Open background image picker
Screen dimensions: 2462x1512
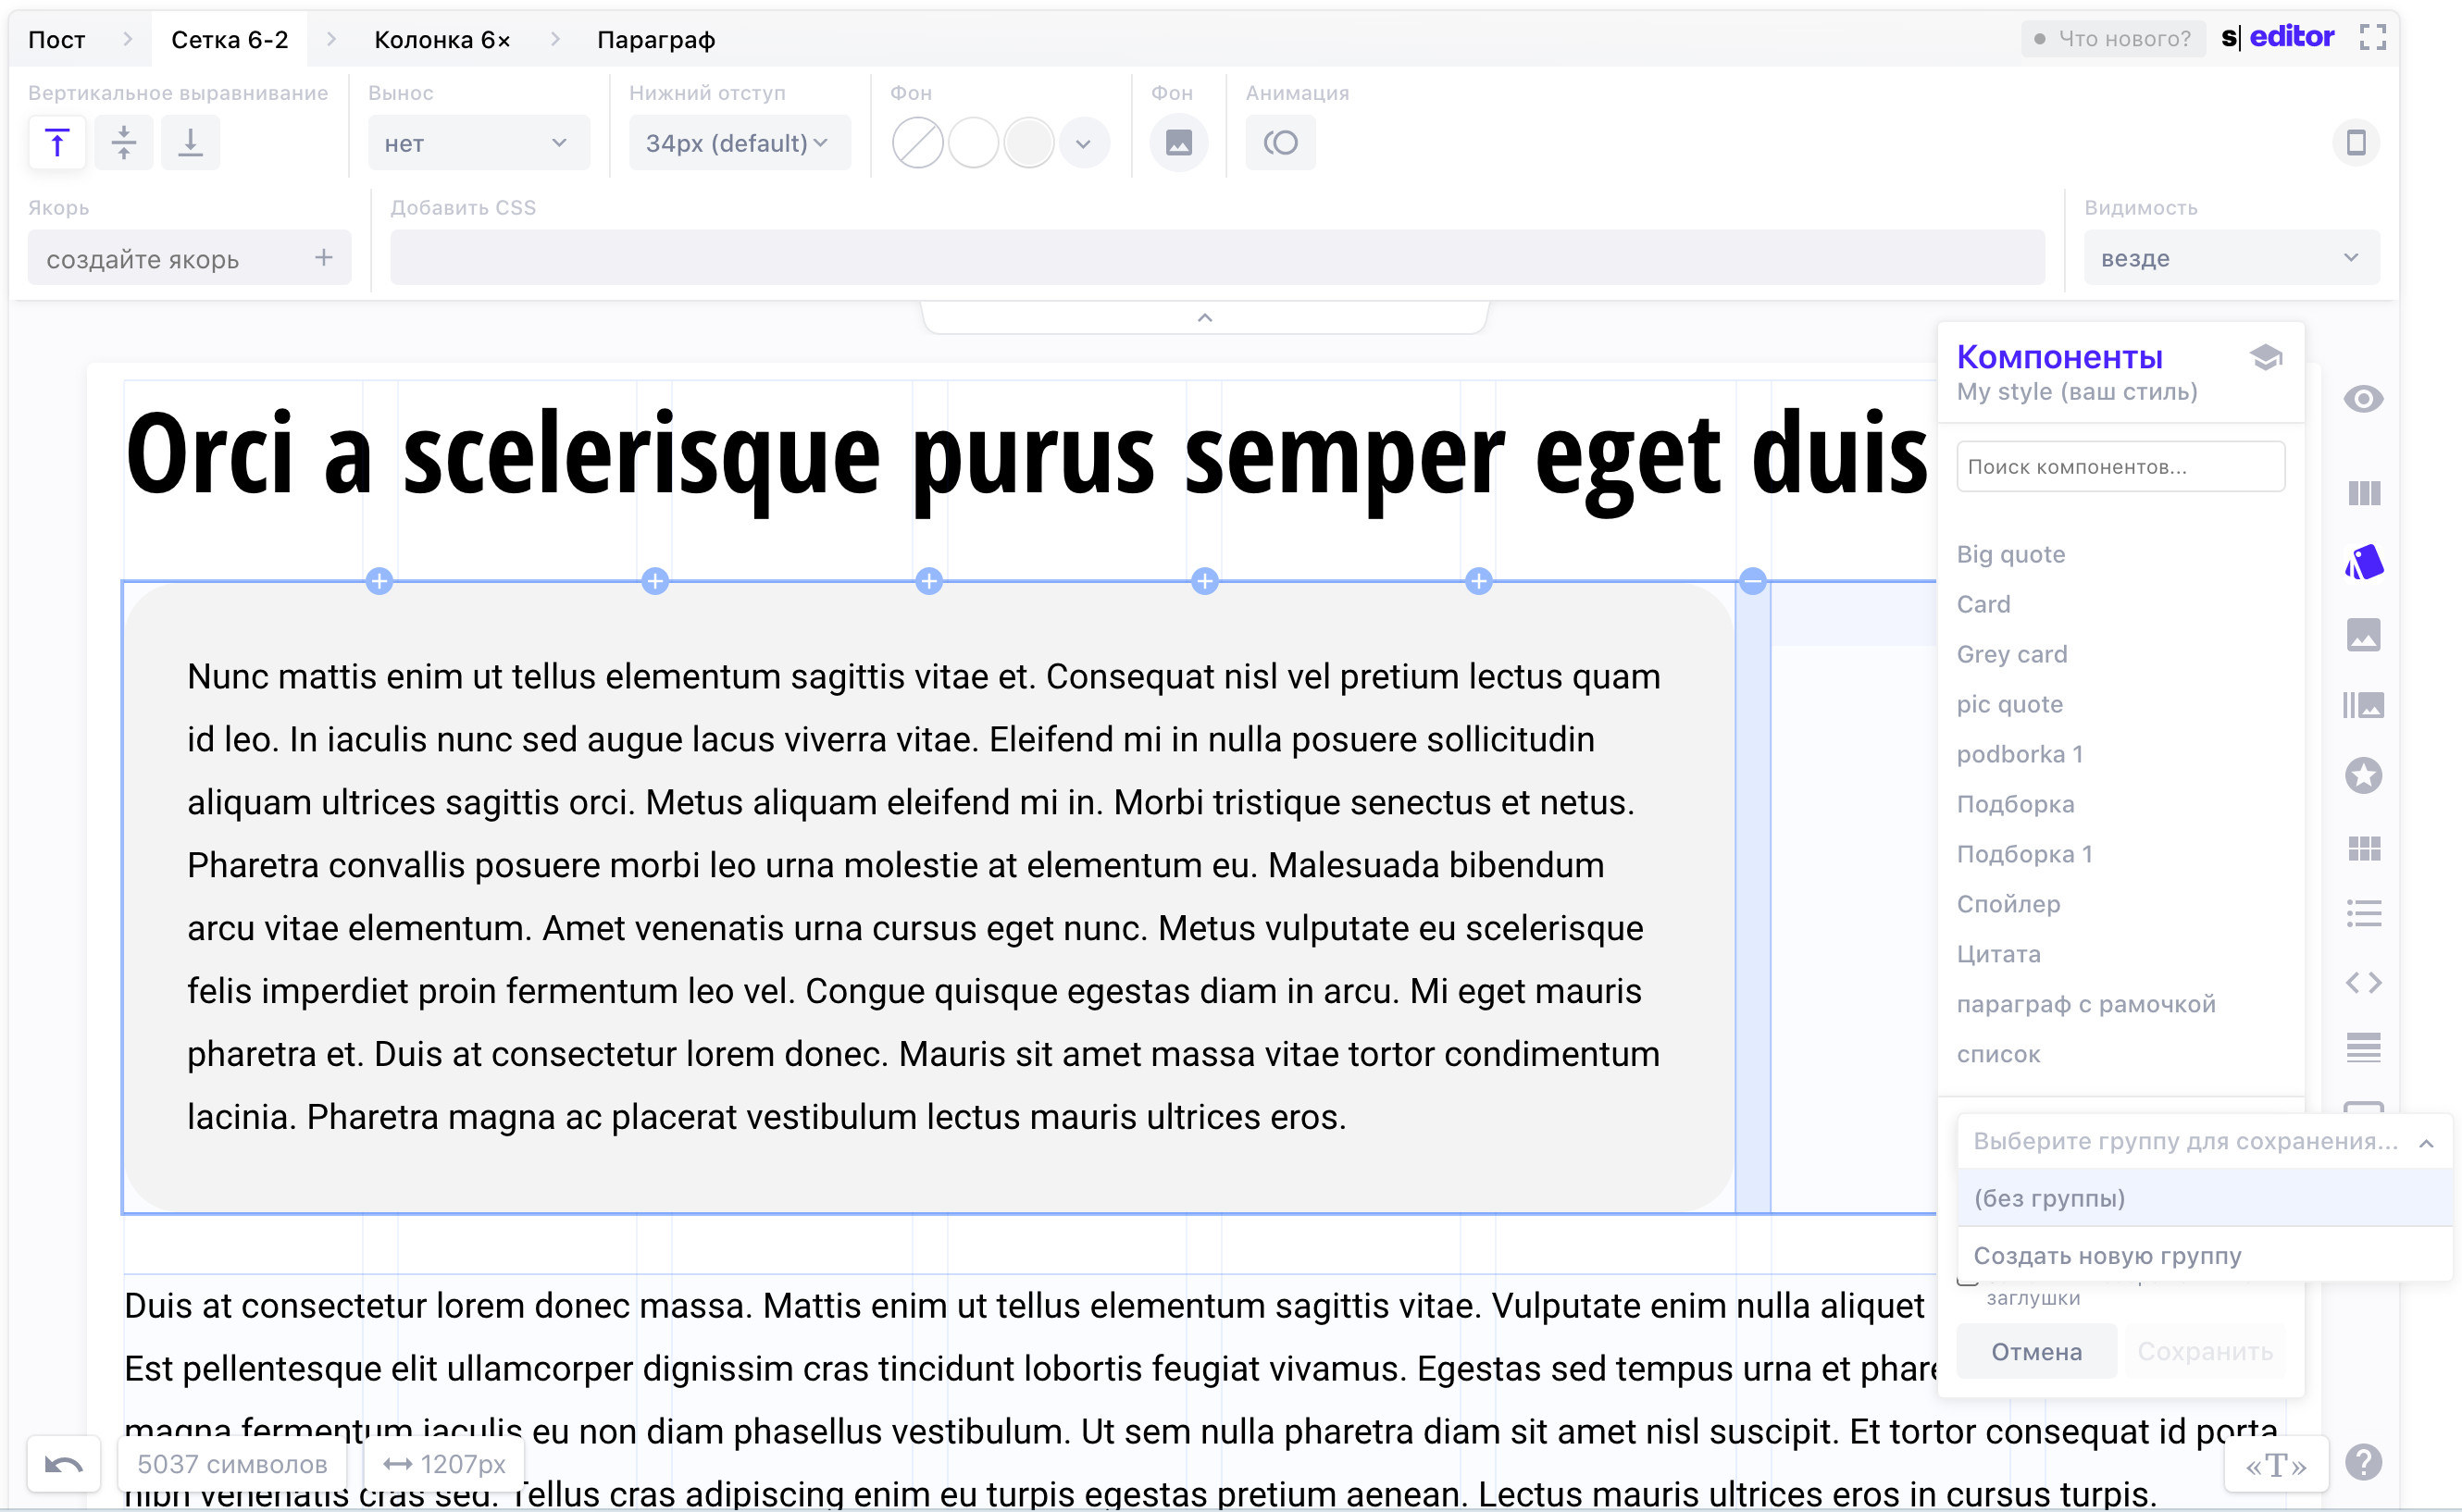1179,143
